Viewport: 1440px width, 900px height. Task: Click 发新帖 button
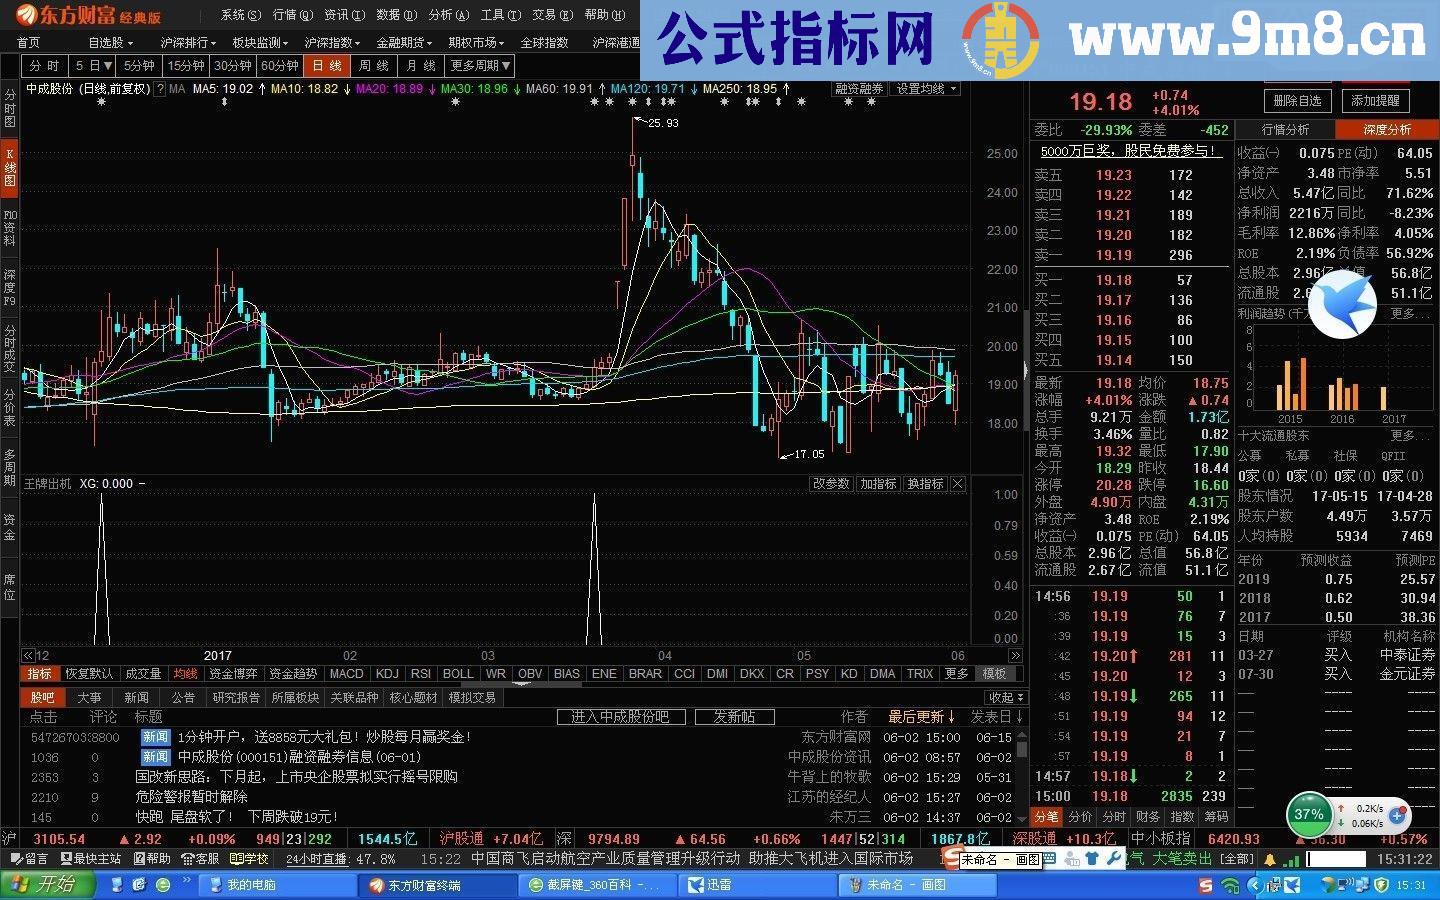pos(734,717)
